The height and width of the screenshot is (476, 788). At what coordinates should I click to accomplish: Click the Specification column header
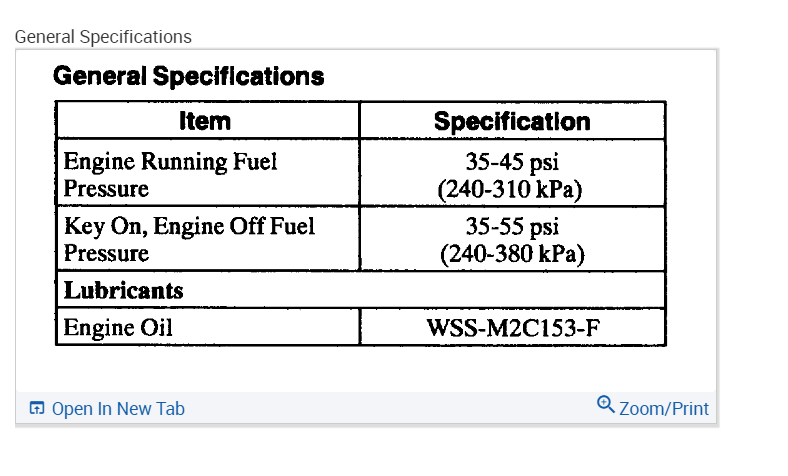click(512, 121)
